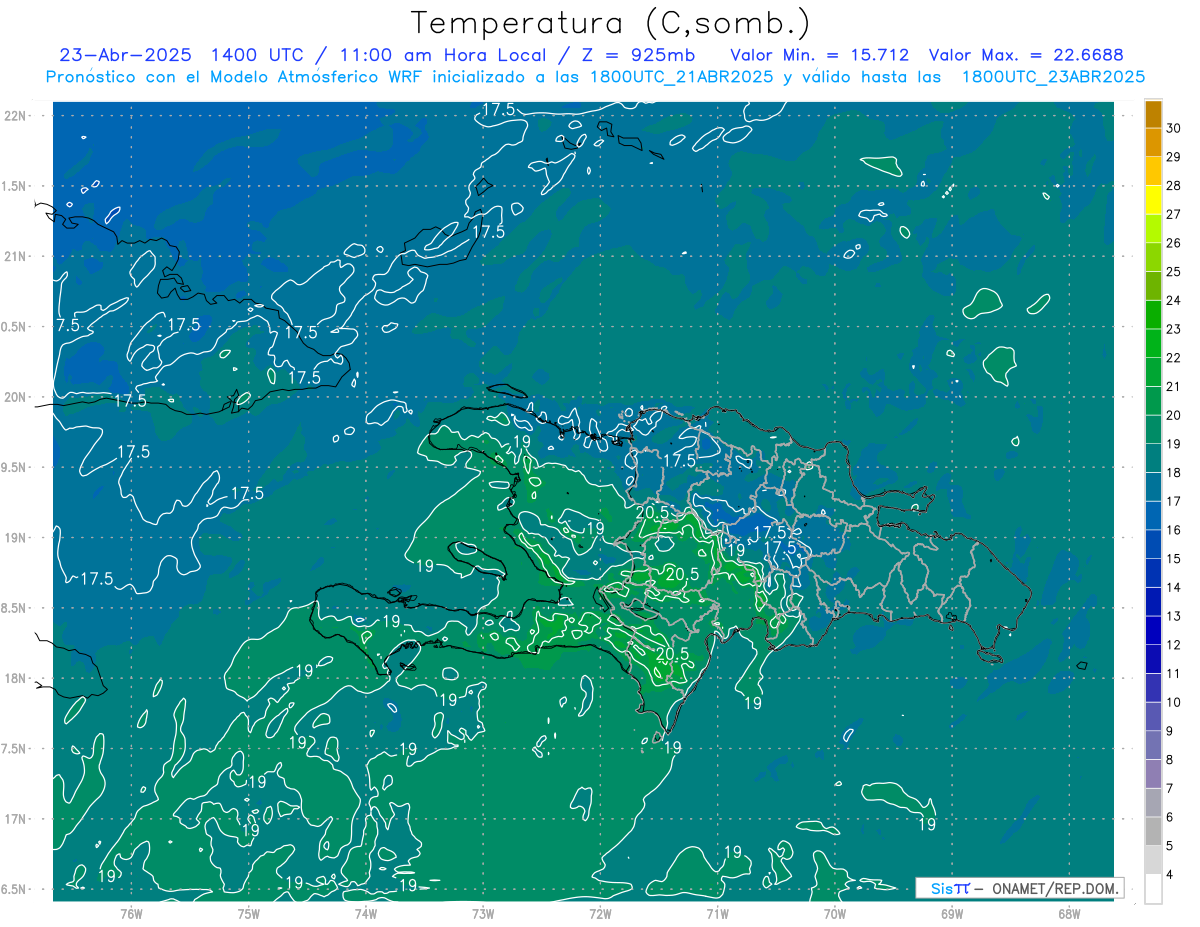Click the Sisπ ONAMET/REP.DOM. logo box
The height and width of the screenshot is (927, 1200).
point(1019,888)
